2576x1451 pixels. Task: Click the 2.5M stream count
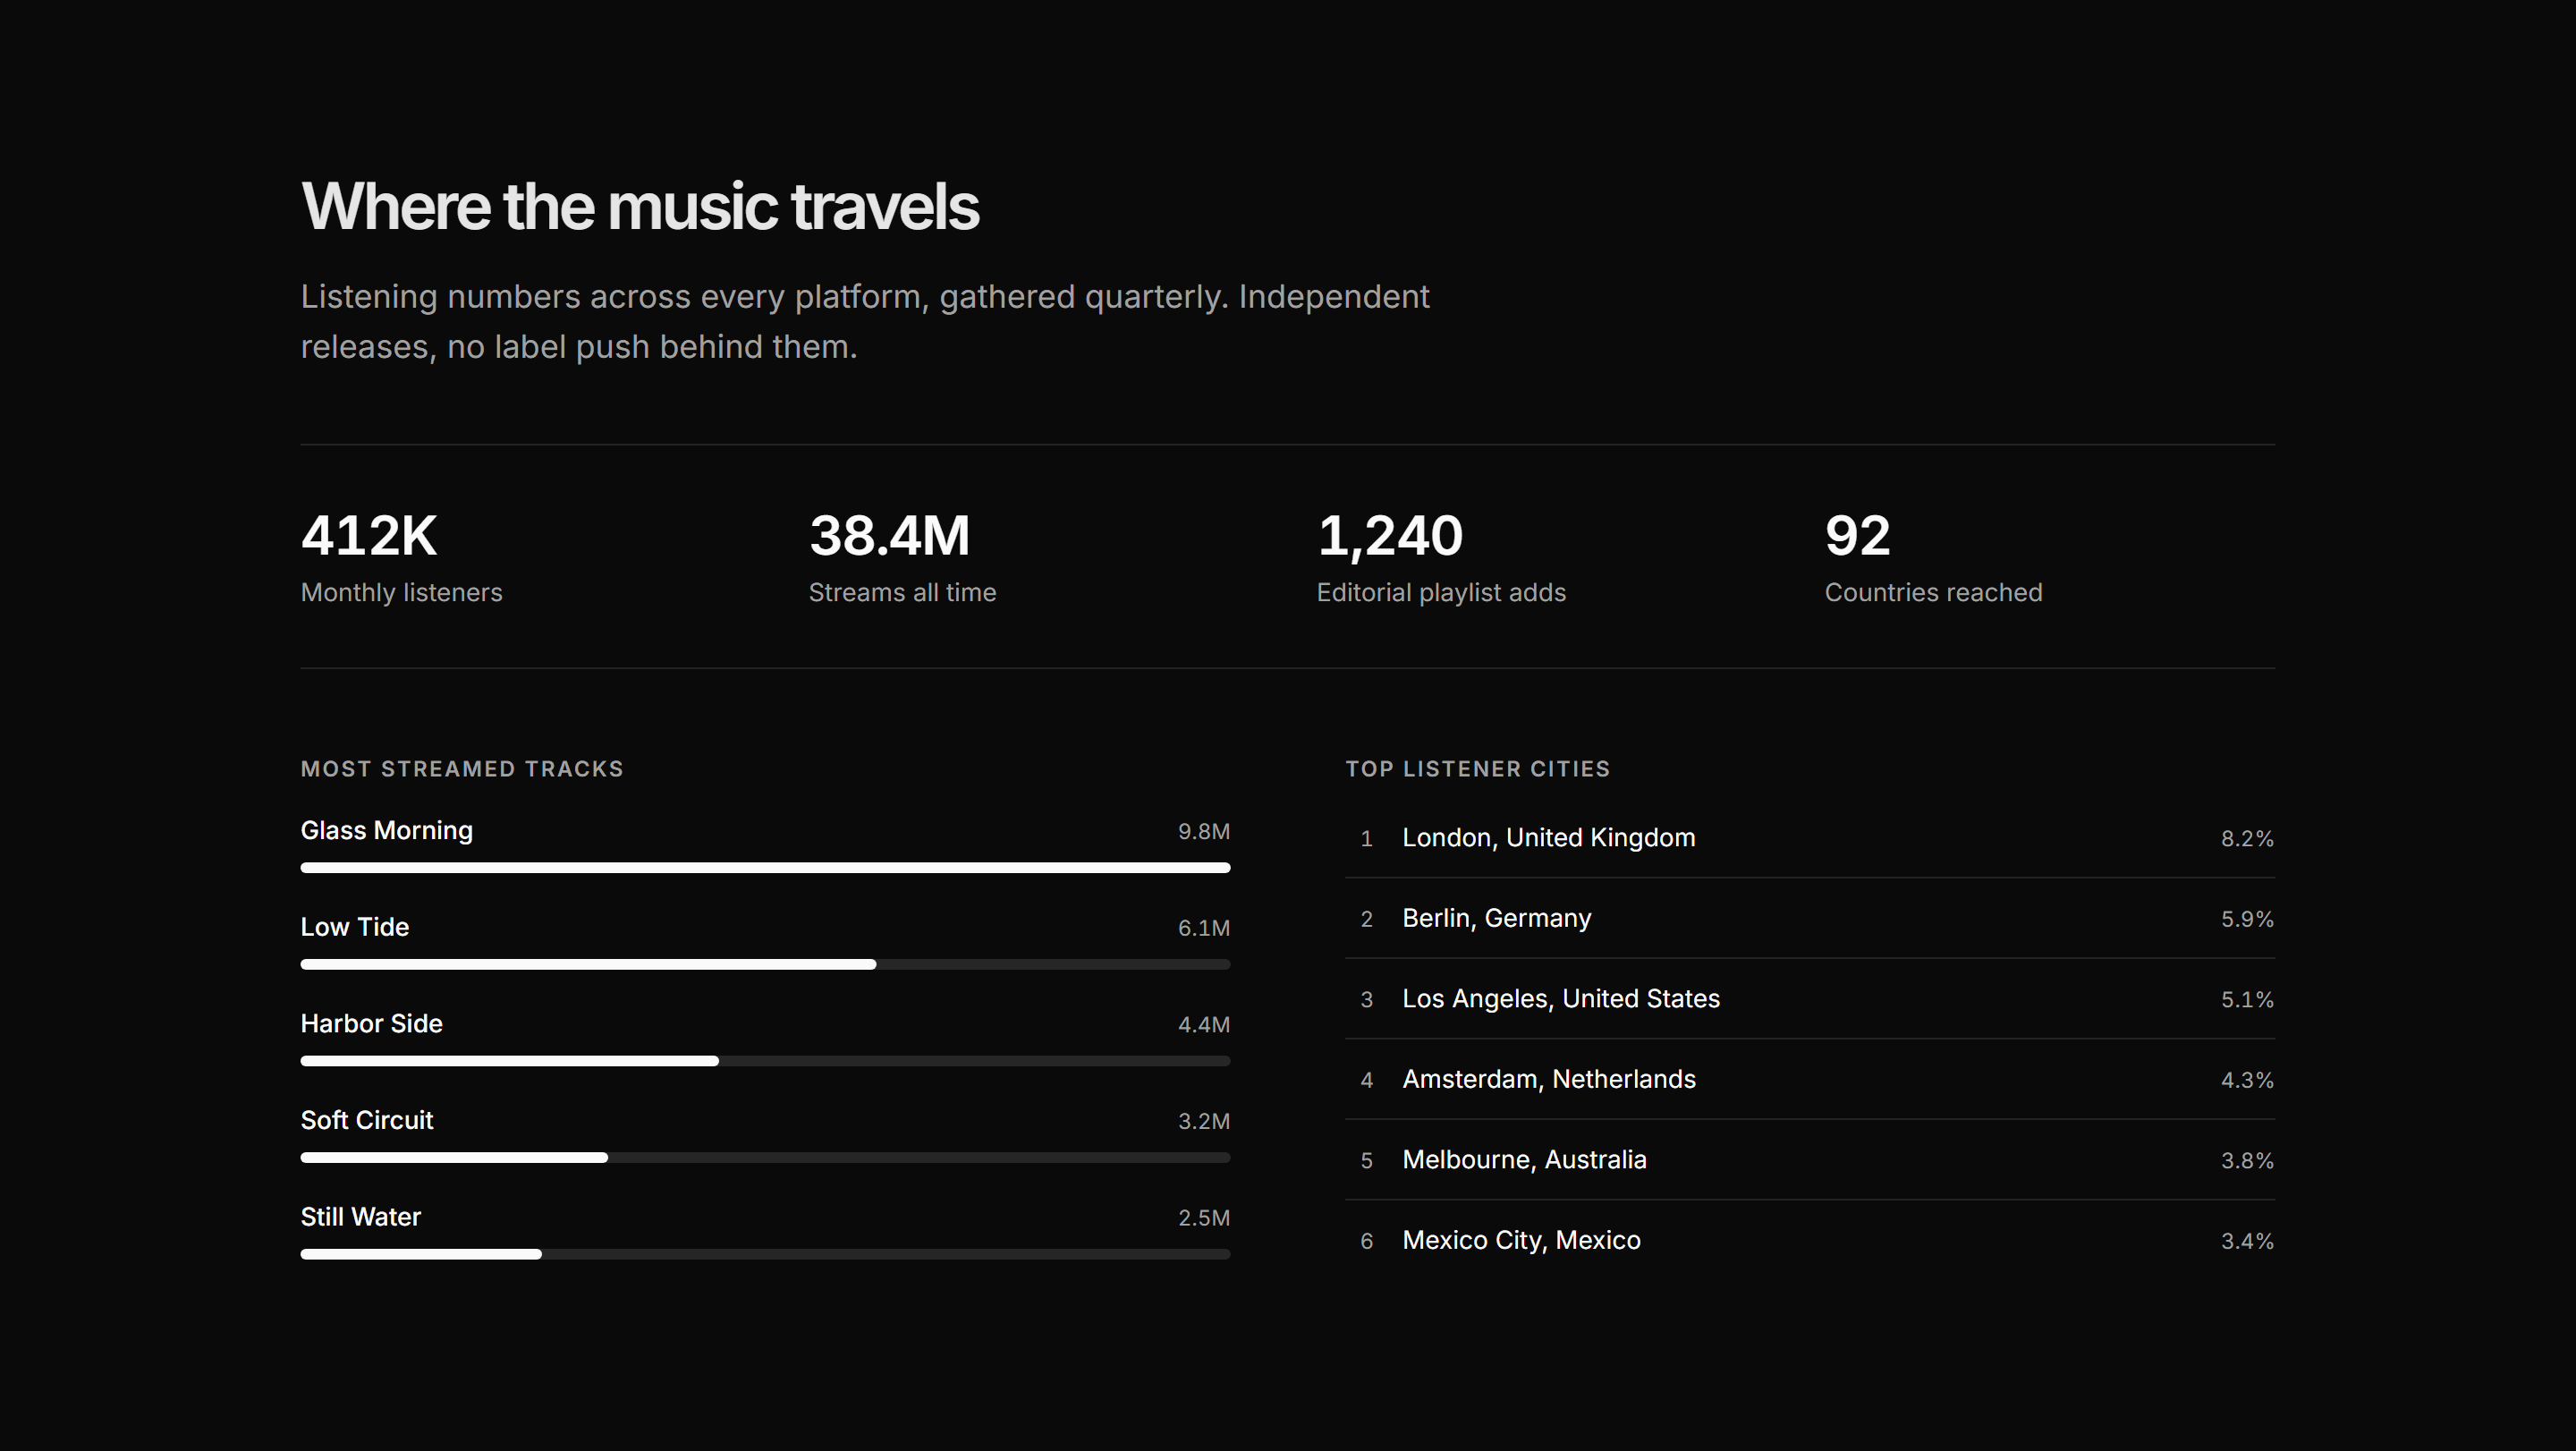click(x=1204, y=1218)
